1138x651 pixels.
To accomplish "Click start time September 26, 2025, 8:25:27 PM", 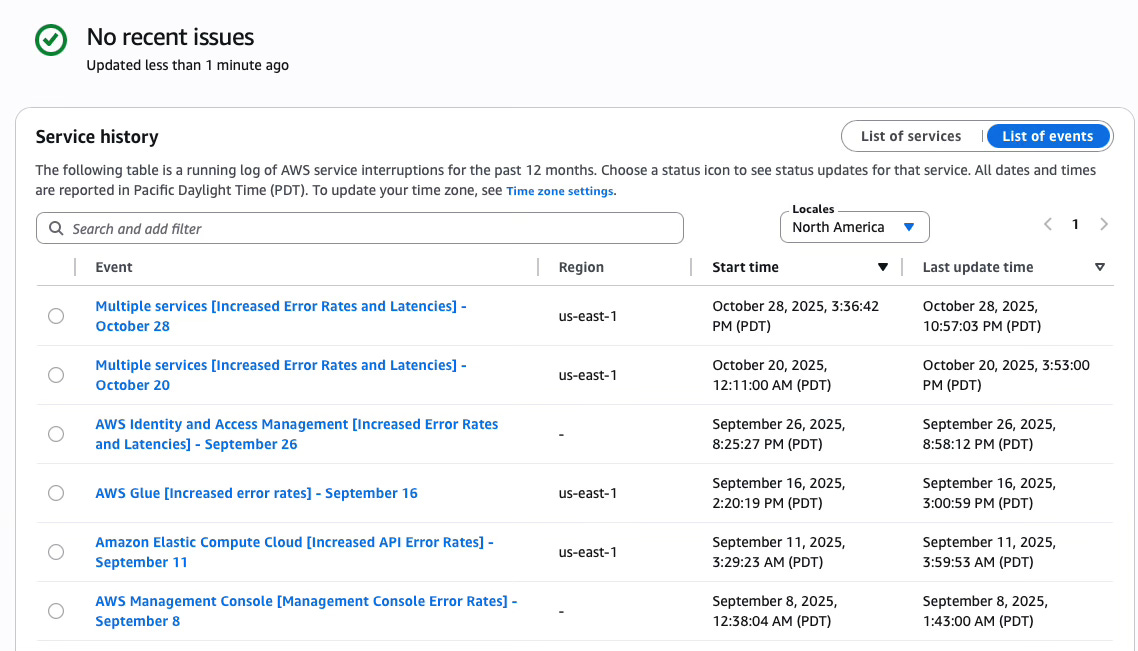I will [x=779, y=434].
